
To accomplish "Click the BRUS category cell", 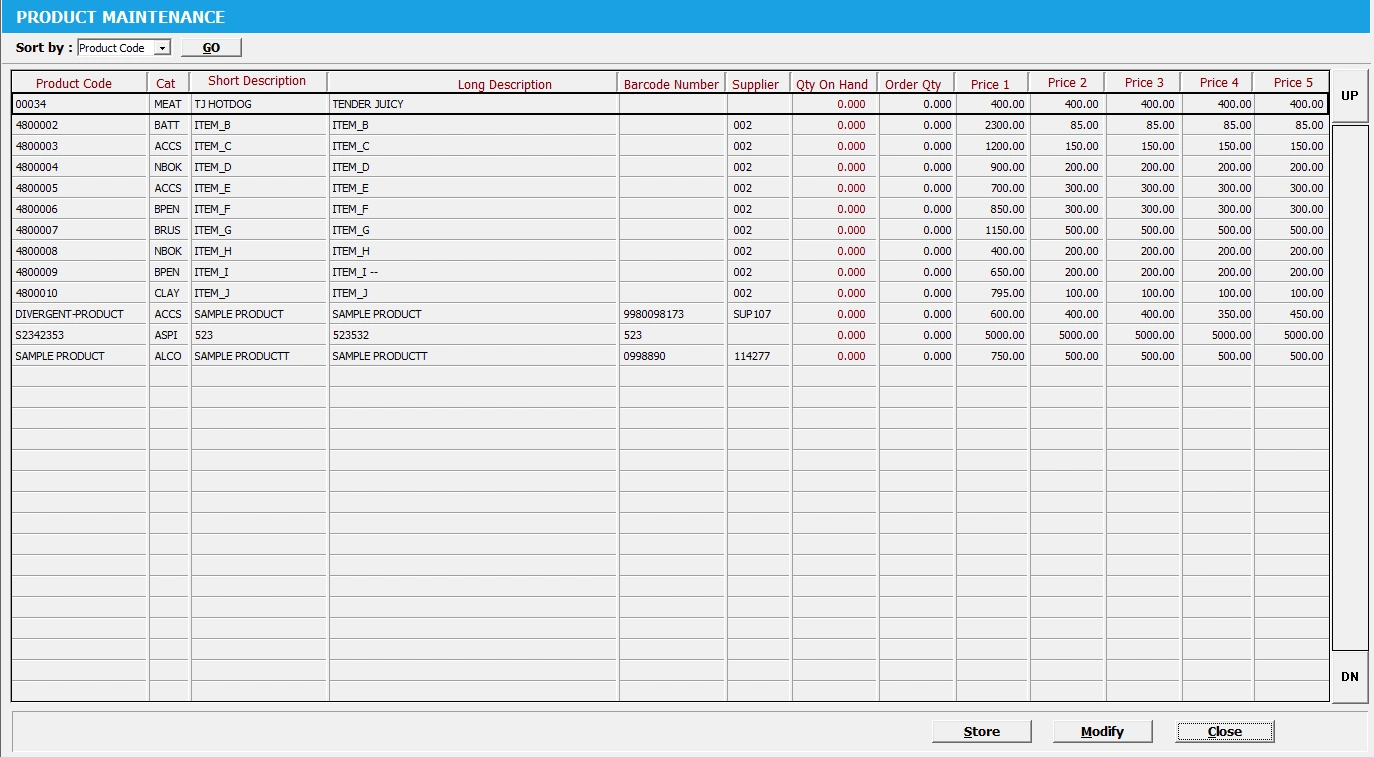I will point(169,230).
